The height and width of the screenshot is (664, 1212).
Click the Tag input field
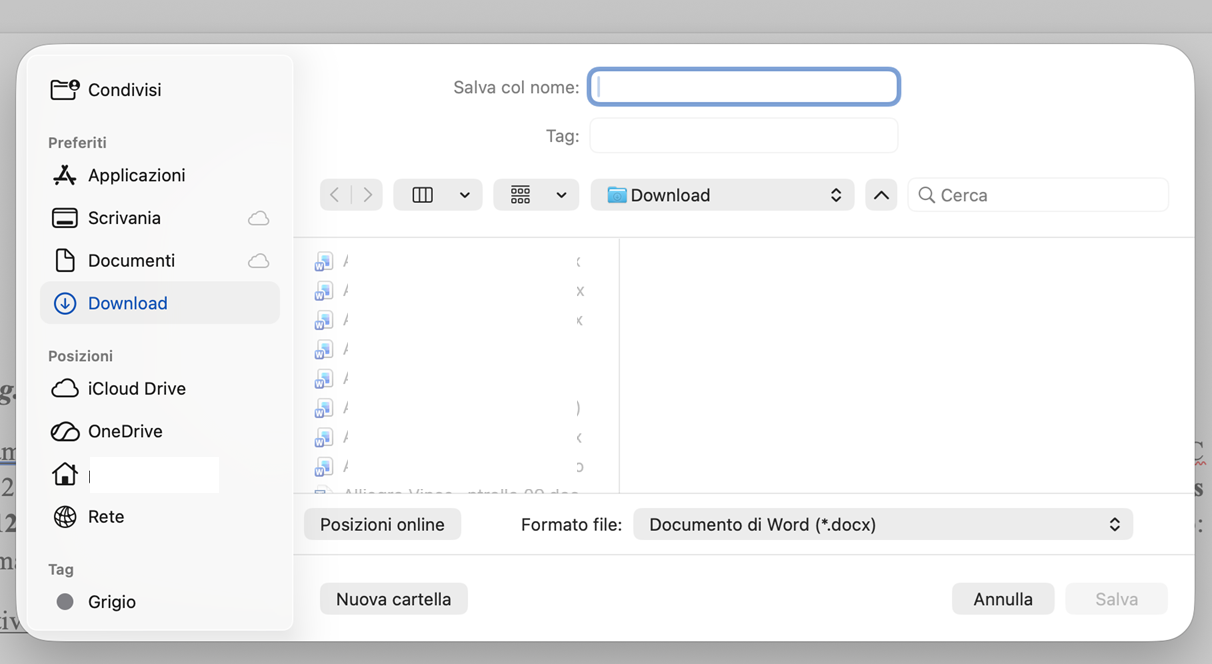pos(744,136)
